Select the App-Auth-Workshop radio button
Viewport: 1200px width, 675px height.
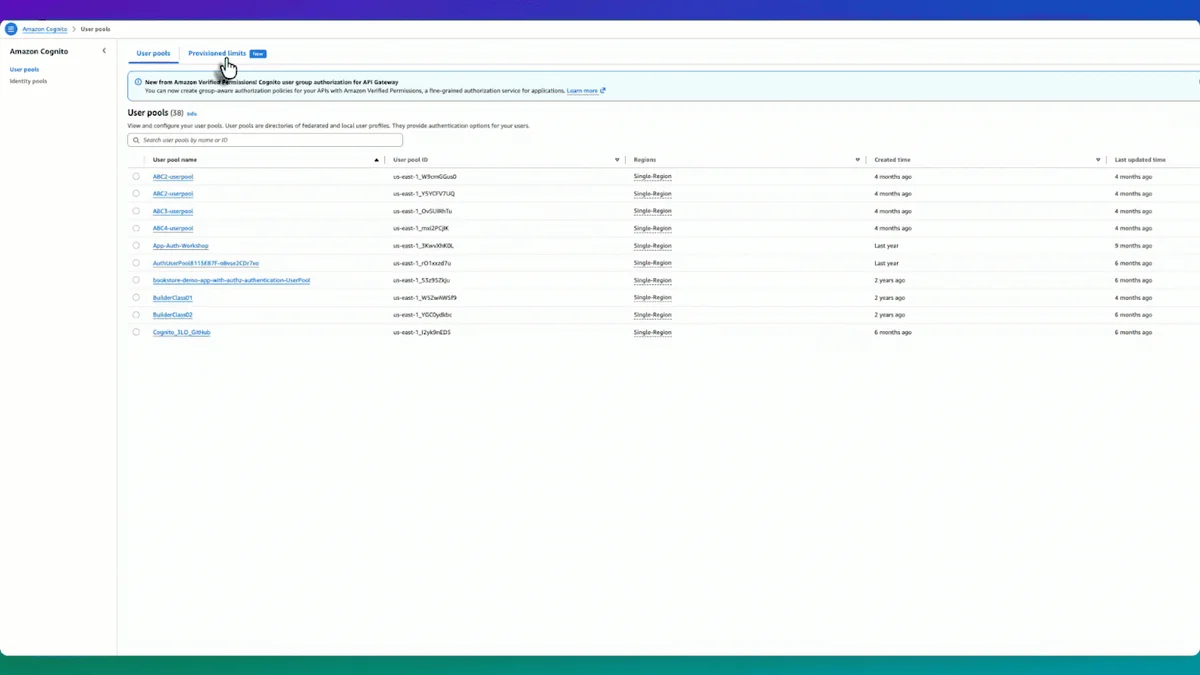tap(136, 246)
